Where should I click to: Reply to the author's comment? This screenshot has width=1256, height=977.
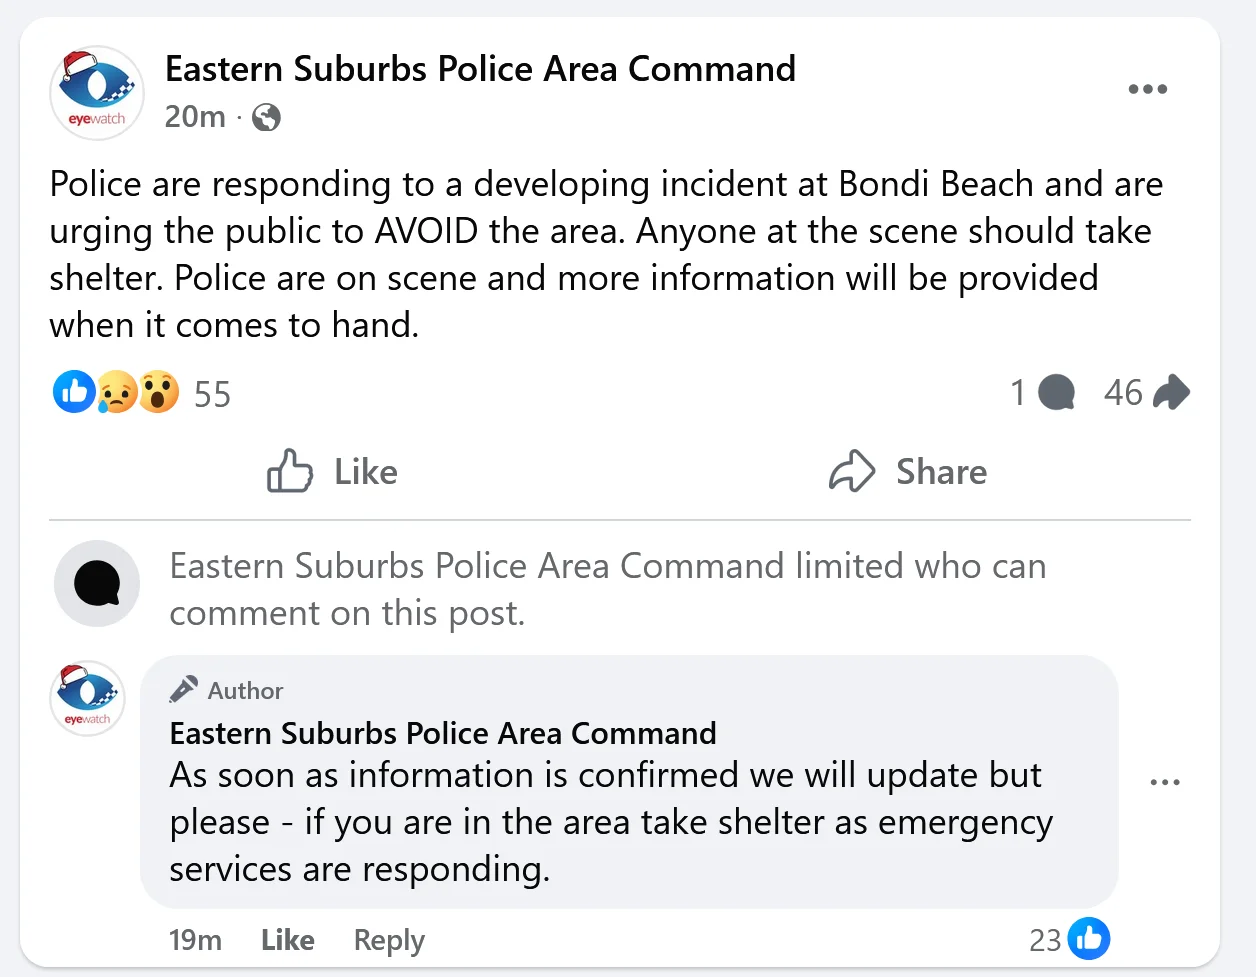(x=389, y=940)
